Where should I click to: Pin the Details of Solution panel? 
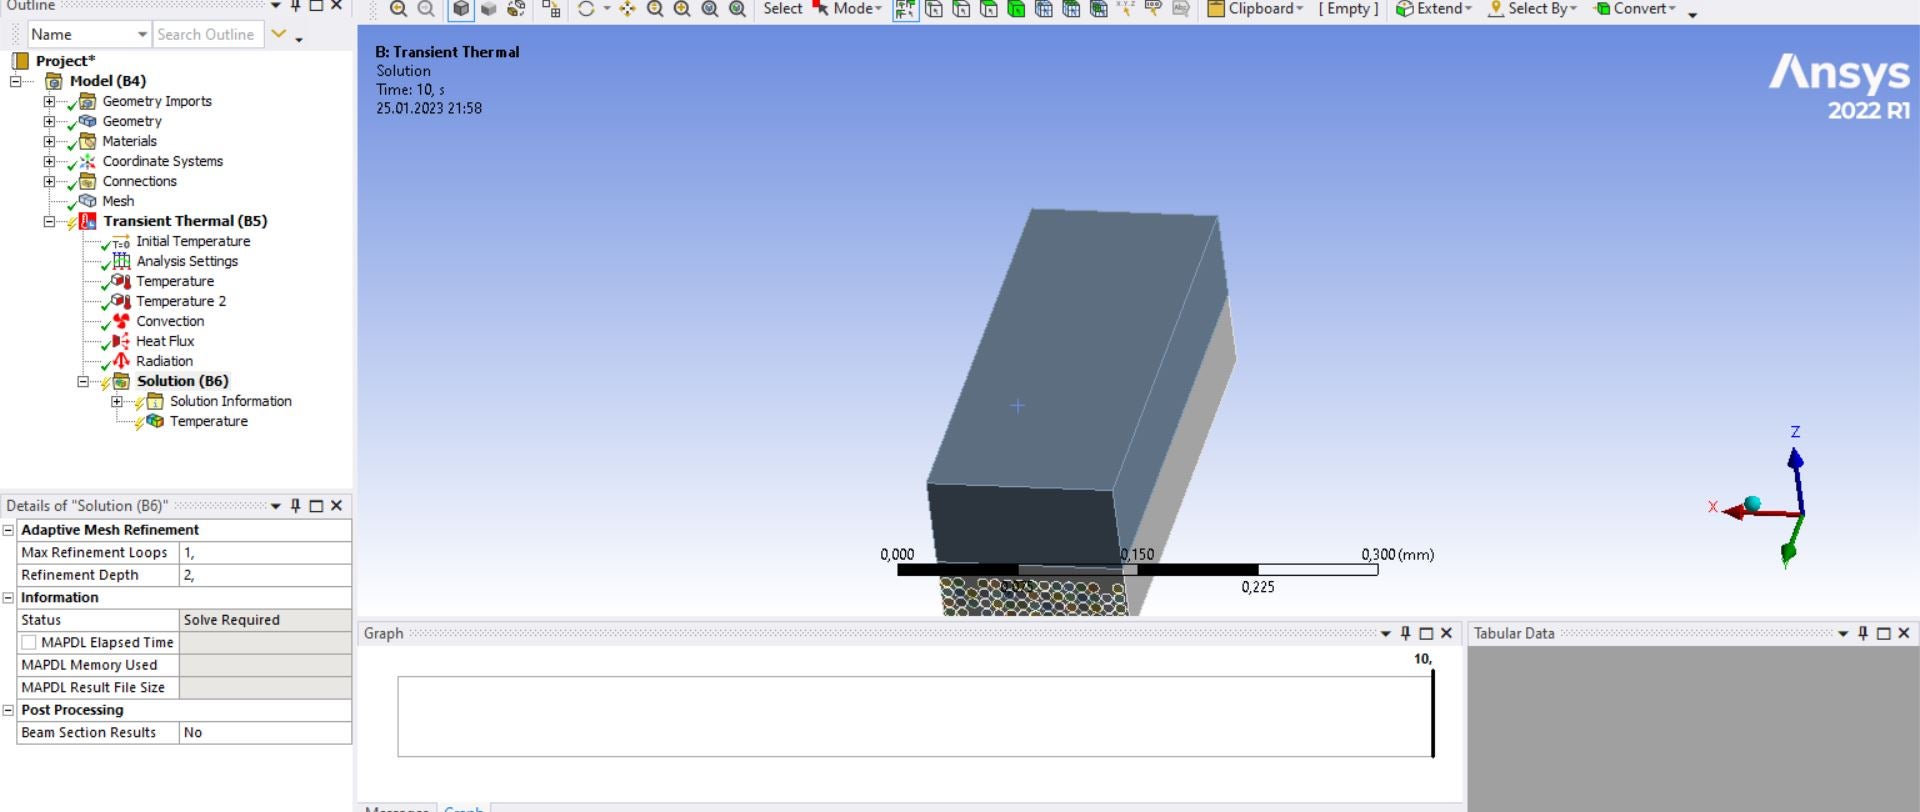(x=296, y=506)
